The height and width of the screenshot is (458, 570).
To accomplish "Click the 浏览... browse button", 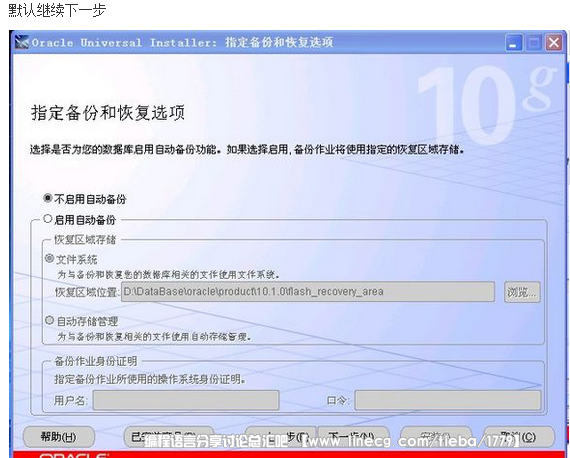I will tap(522, 292).
